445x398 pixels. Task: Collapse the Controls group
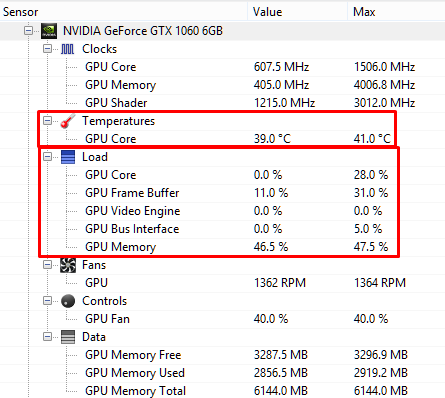pyautogui.click(x=47, y=301)
